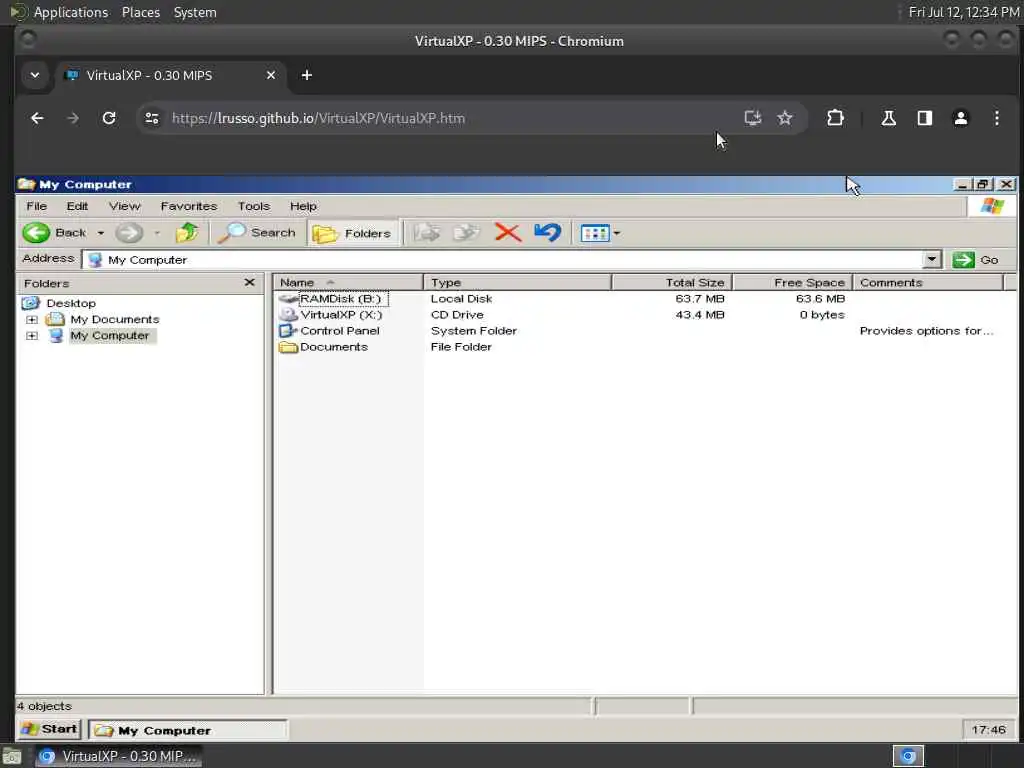The width and height of the screenshot is (1024, 768).
Task: Open a new Chromium tab
Action: click(x=306, y=75)
